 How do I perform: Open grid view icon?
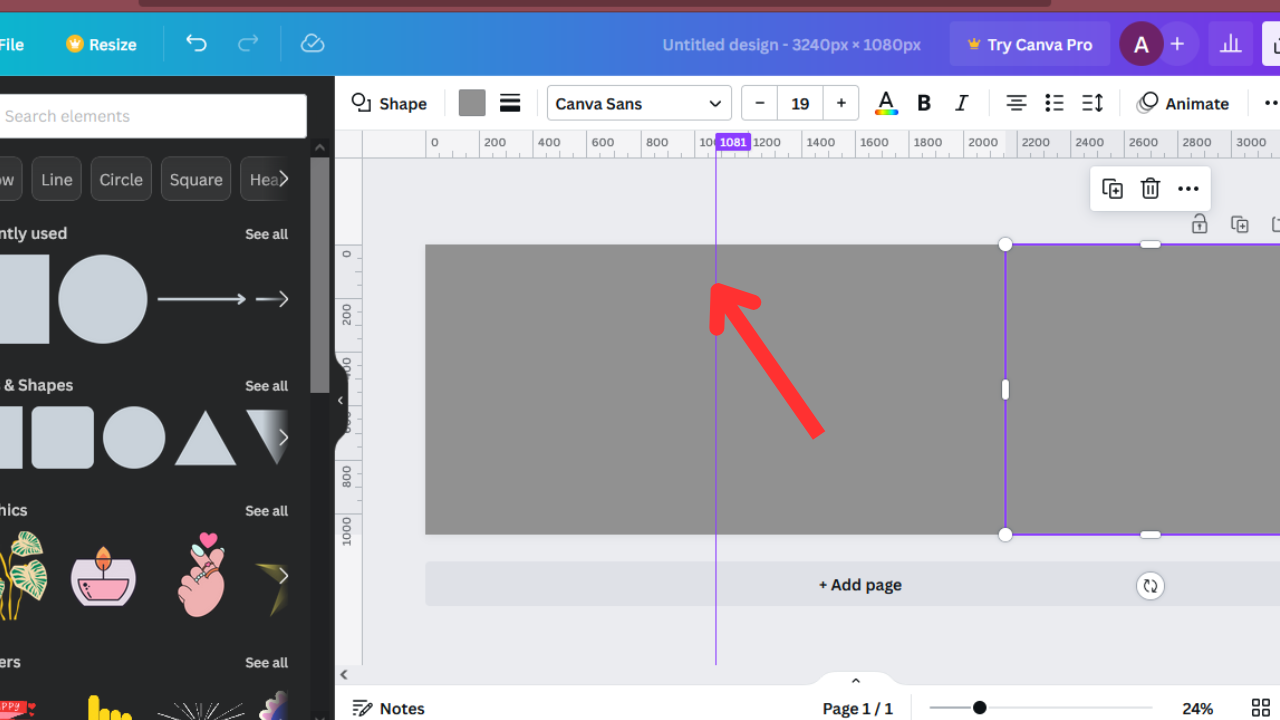click(x=1261, y=708)
